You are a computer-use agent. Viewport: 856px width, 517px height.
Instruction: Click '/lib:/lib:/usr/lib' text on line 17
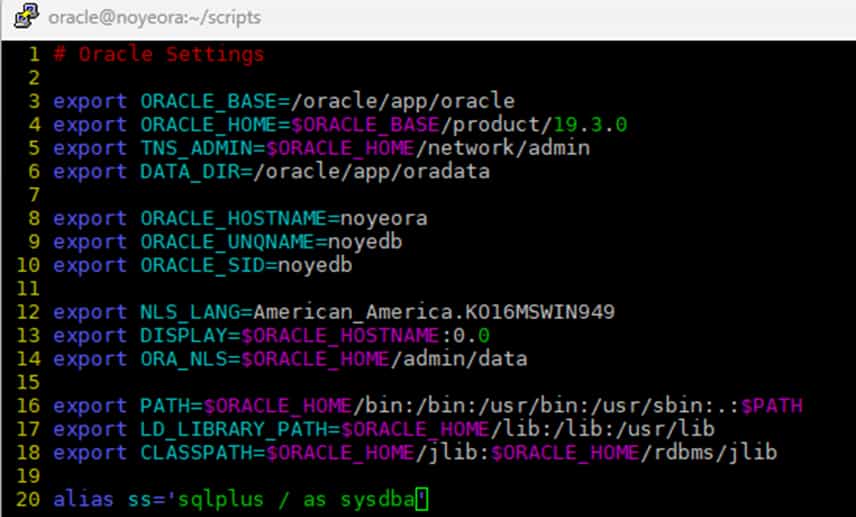[x=602, y=430]
